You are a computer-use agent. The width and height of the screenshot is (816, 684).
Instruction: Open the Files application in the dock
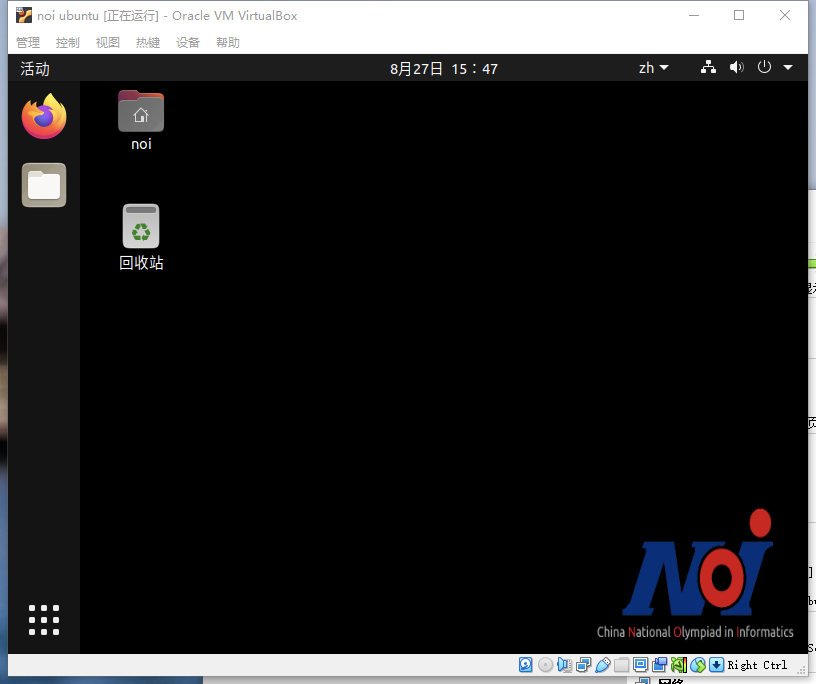tap(43, 185)
